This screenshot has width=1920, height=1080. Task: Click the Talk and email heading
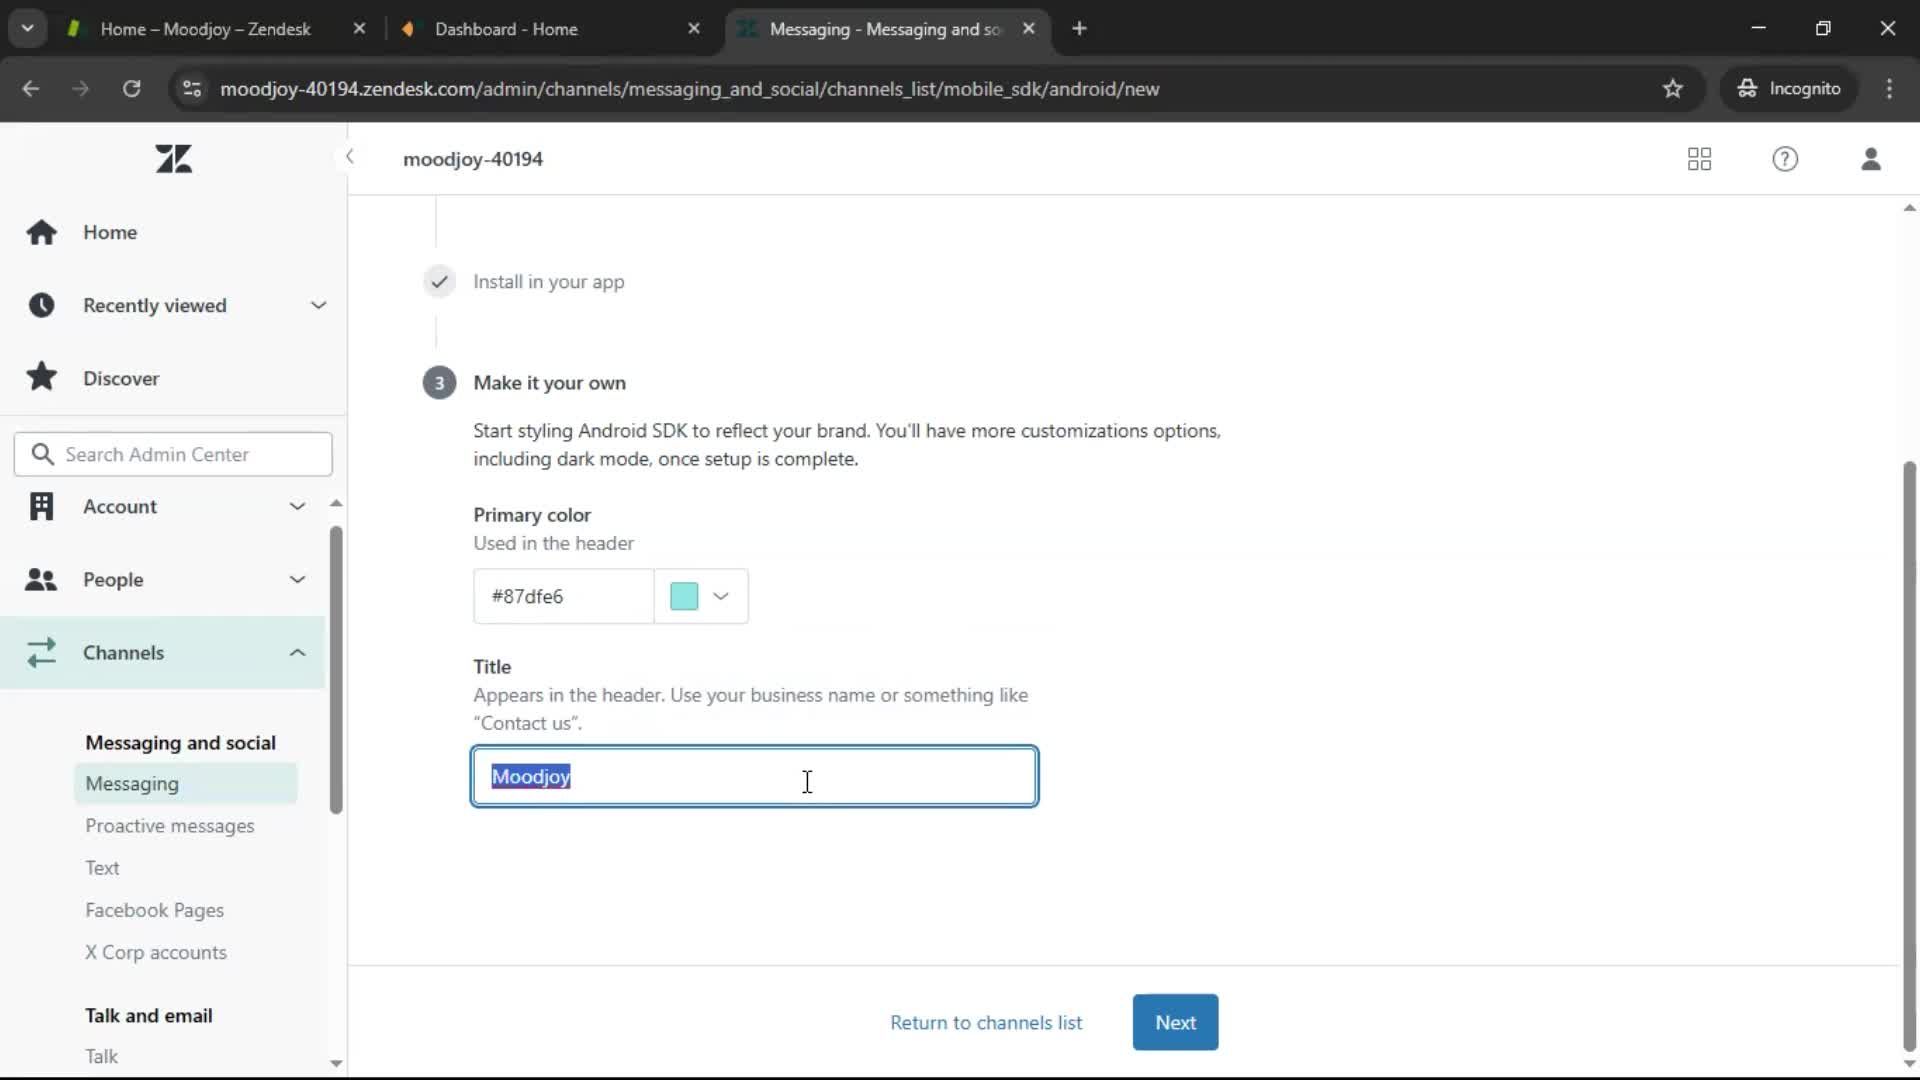point(148,1015)
